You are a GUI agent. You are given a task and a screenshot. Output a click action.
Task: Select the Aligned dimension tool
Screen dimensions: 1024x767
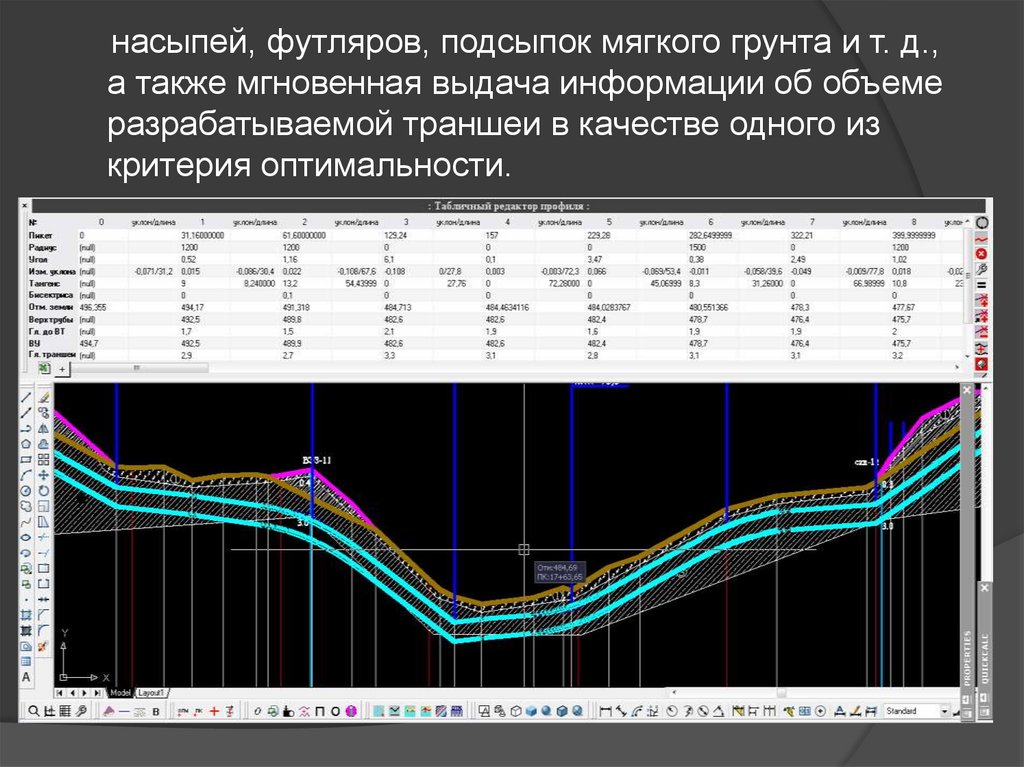[621, 711]
